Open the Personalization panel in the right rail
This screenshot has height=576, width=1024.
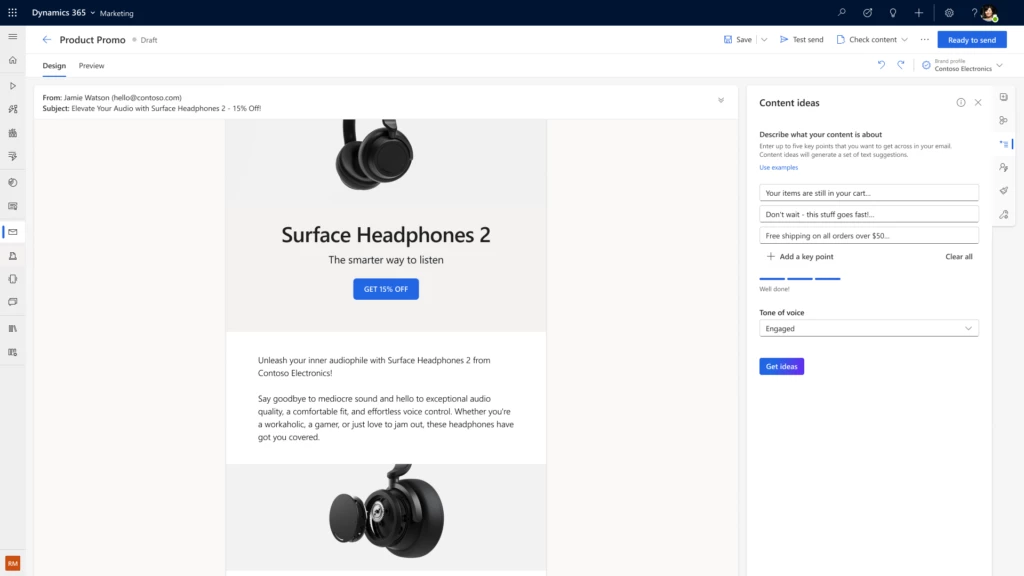(x=1004, y=167)
